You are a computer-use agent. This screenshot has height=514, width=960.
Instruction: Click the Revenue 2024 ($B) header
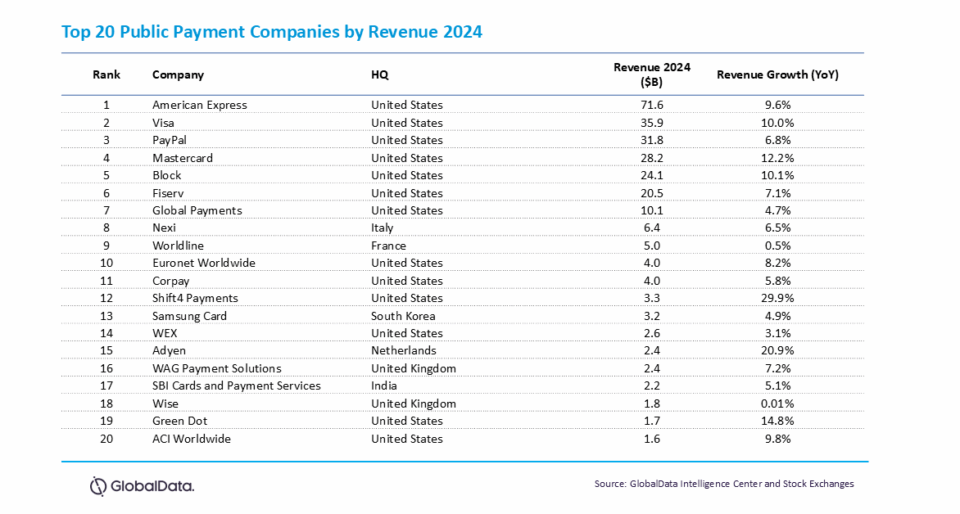[652, 75]
